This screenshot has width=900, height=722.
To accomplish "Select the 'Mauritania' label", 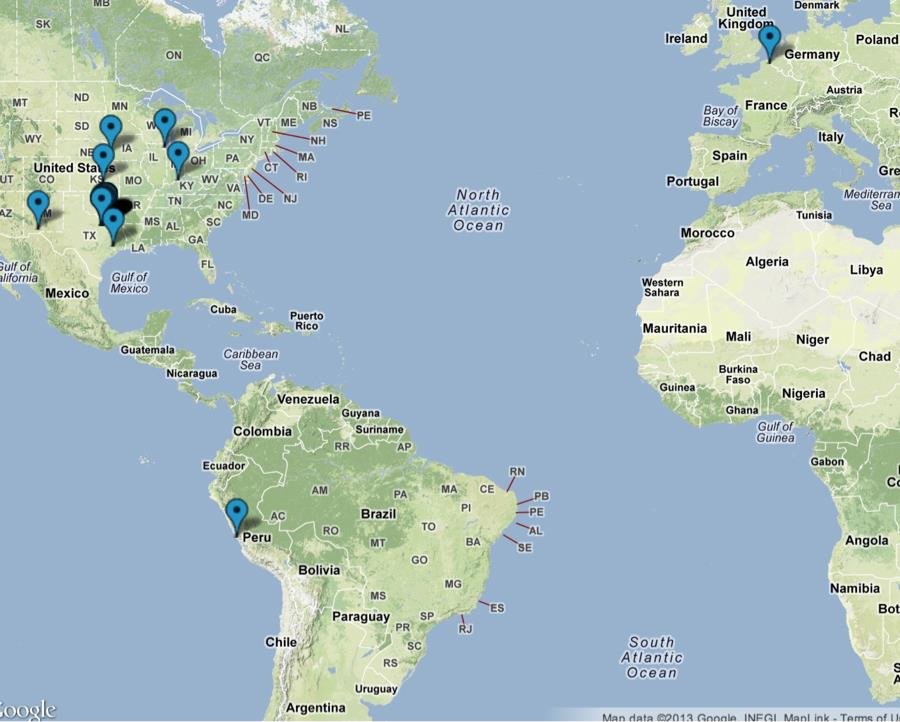I will [674, 329].
